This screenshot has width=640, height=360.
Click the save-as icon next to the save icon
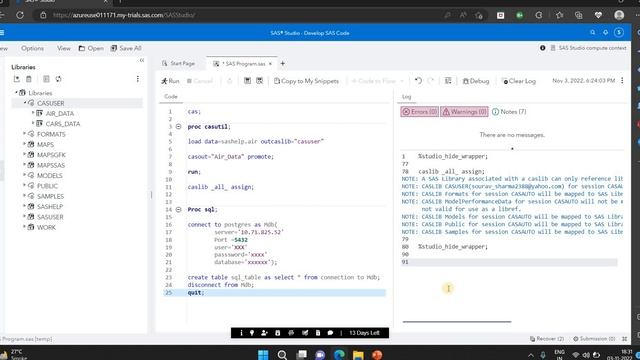coord(259,81)
